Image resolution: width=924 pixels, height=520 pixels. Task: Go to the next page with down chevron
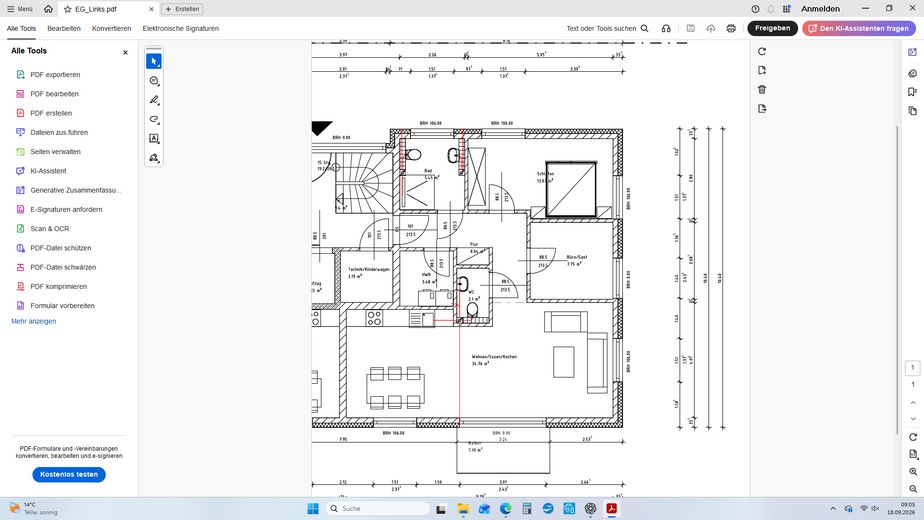913,419
